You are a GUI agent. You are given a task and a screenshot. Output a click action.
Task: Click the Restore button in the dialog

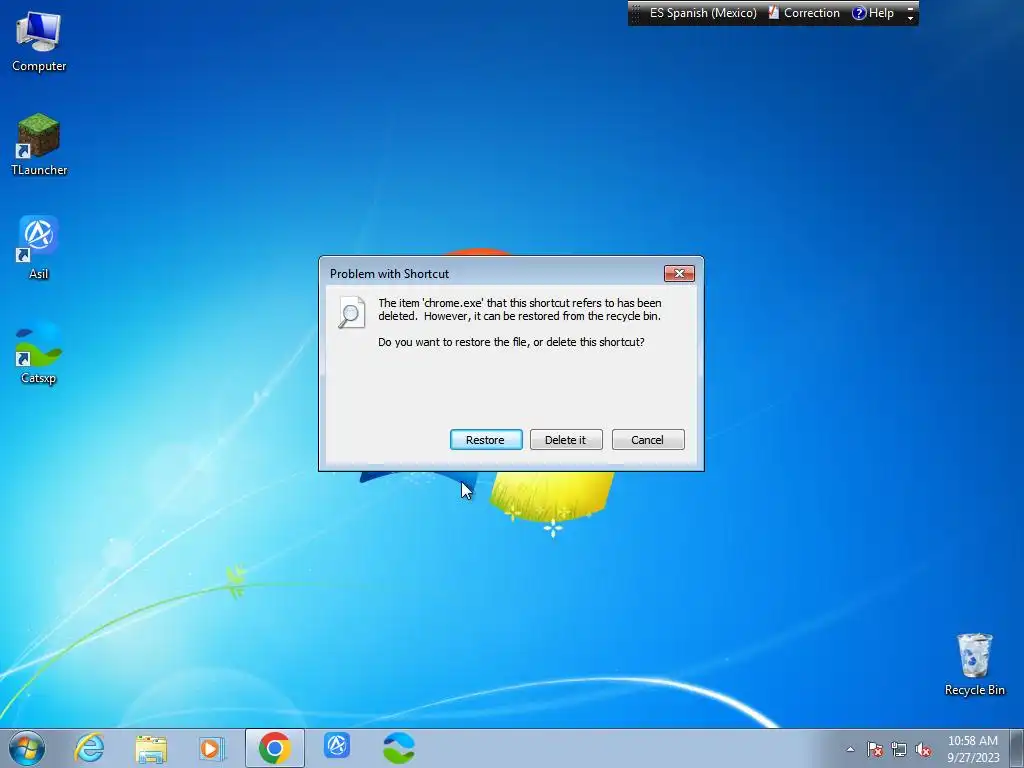coord(486,440)
